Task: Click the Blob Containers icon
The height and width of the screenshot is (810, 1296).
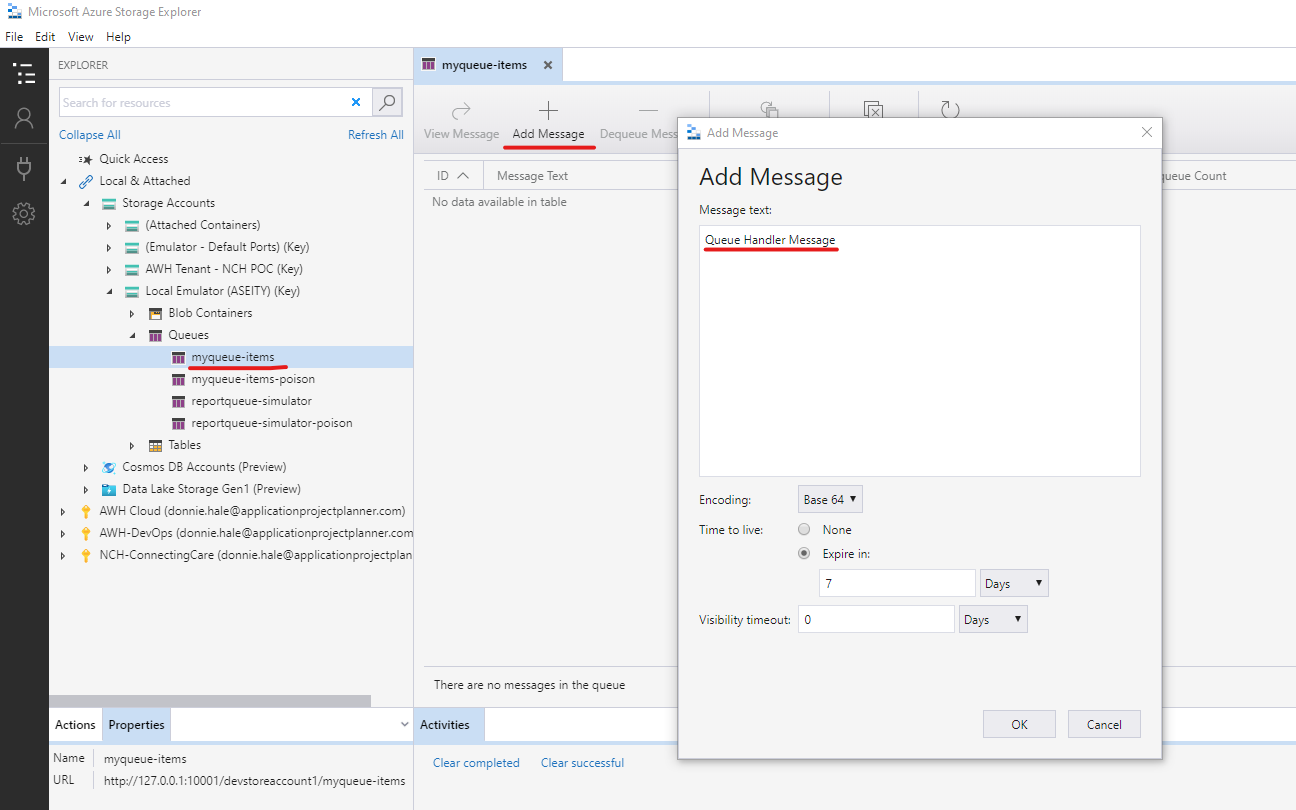Action: [x=155, y=313]
